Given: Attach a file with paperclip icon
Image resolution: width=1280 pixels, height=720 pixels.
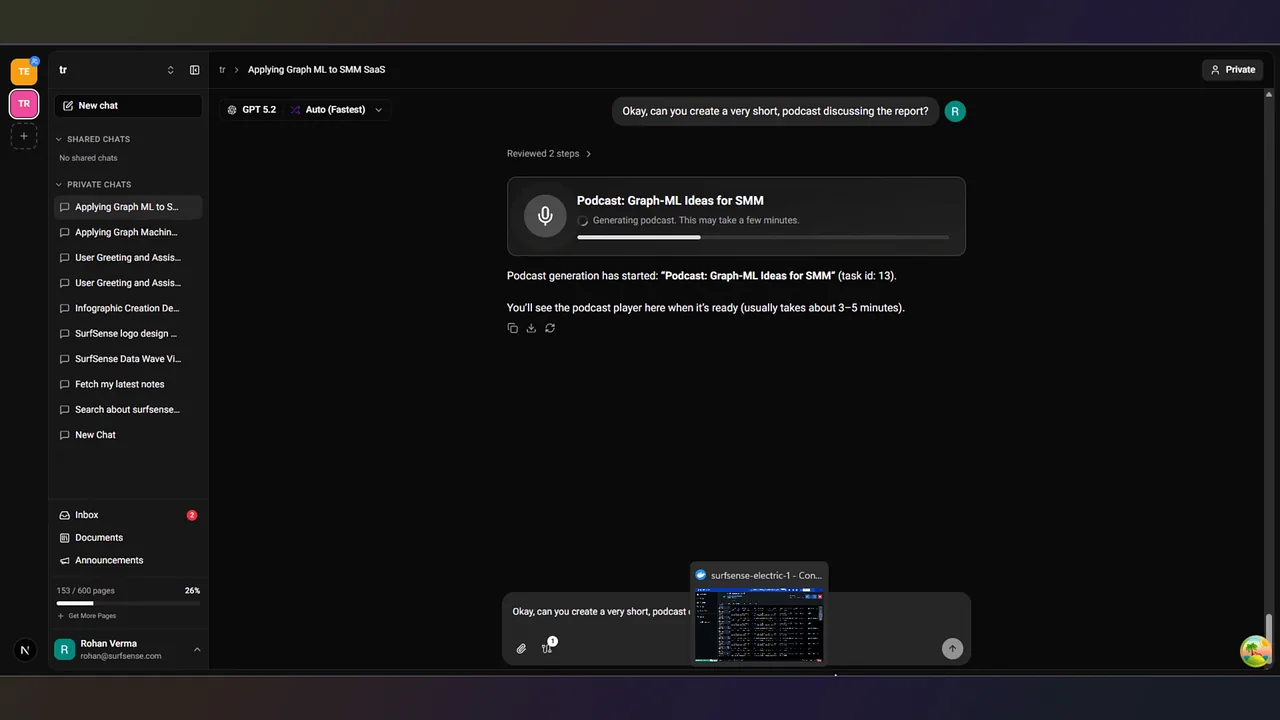Looking at the screenshot, I should [521, 649].
